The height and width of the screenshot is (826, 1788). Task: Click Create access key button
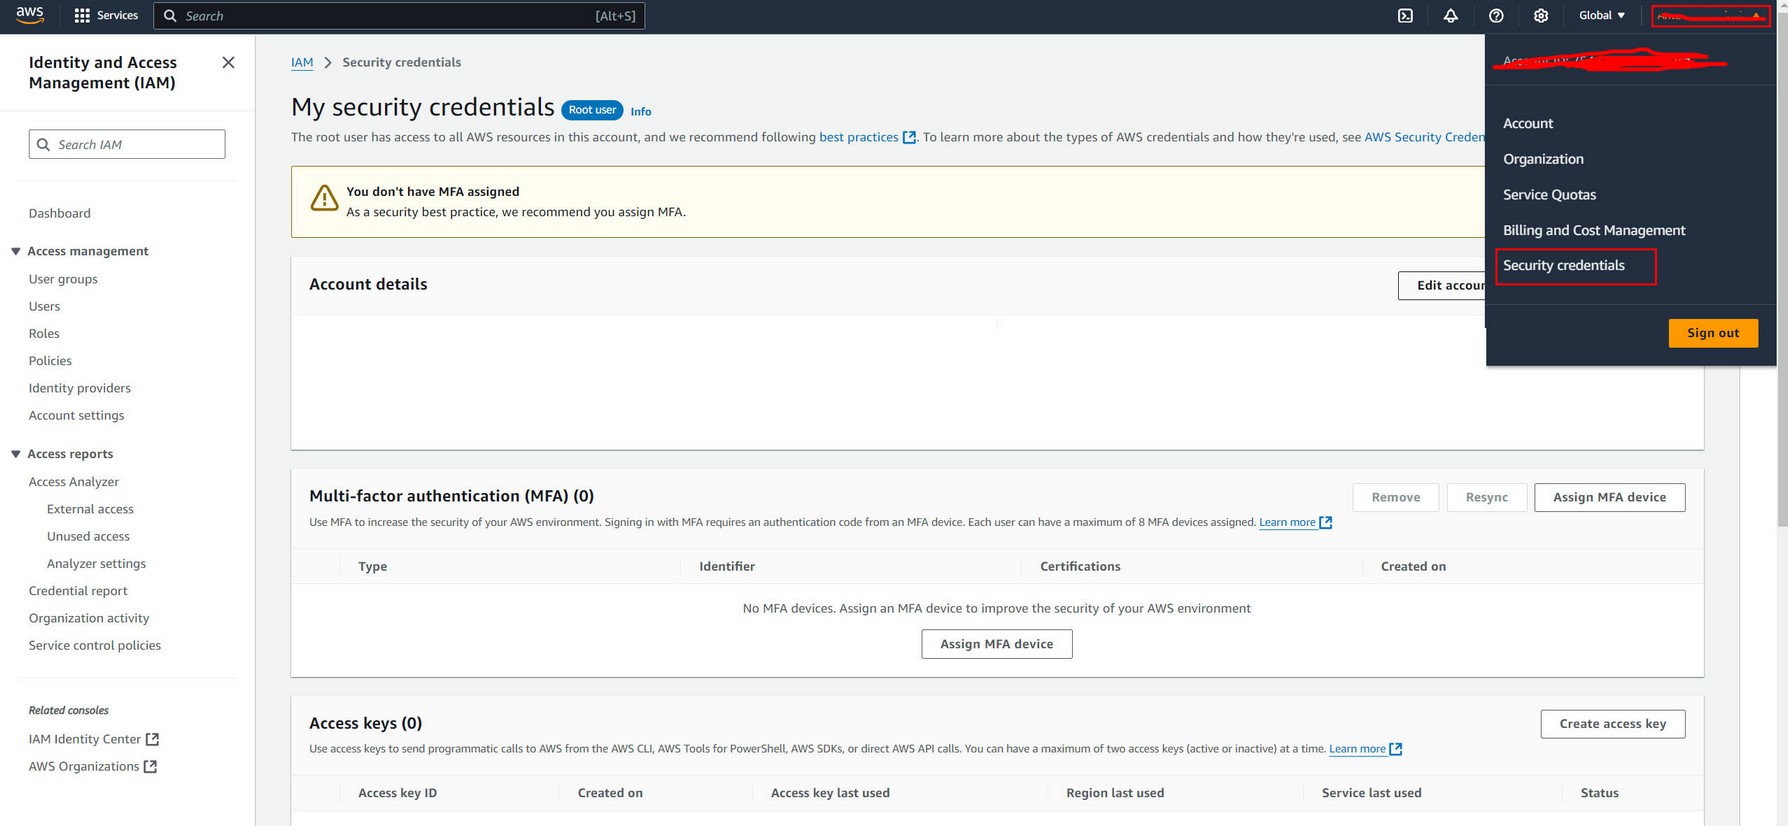tap(1612, 724)
